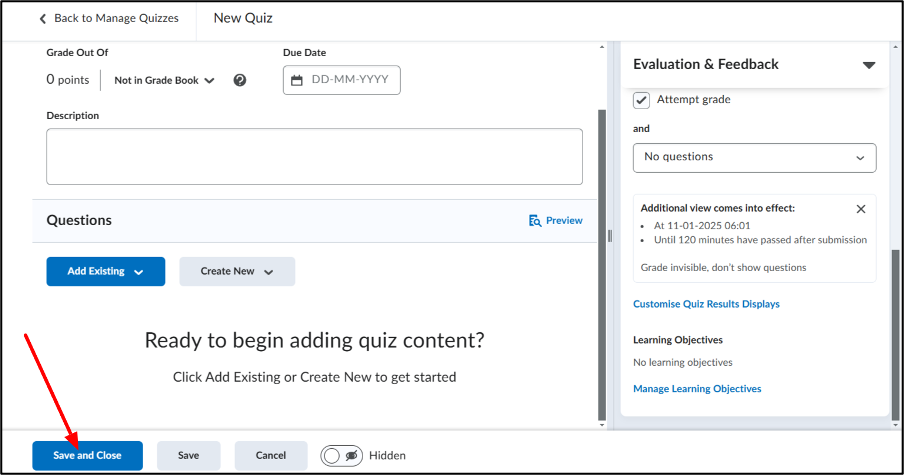Open Customise Quiz Results Displays link
Screen dimensions: 904x476
[x=706, y=304]
